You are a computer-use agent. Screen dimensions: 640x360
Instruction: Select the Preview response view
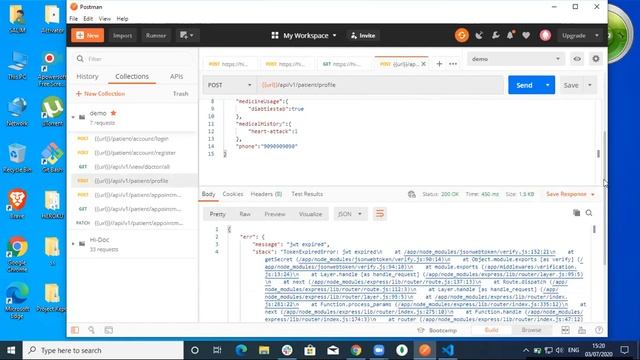(275, 214)
